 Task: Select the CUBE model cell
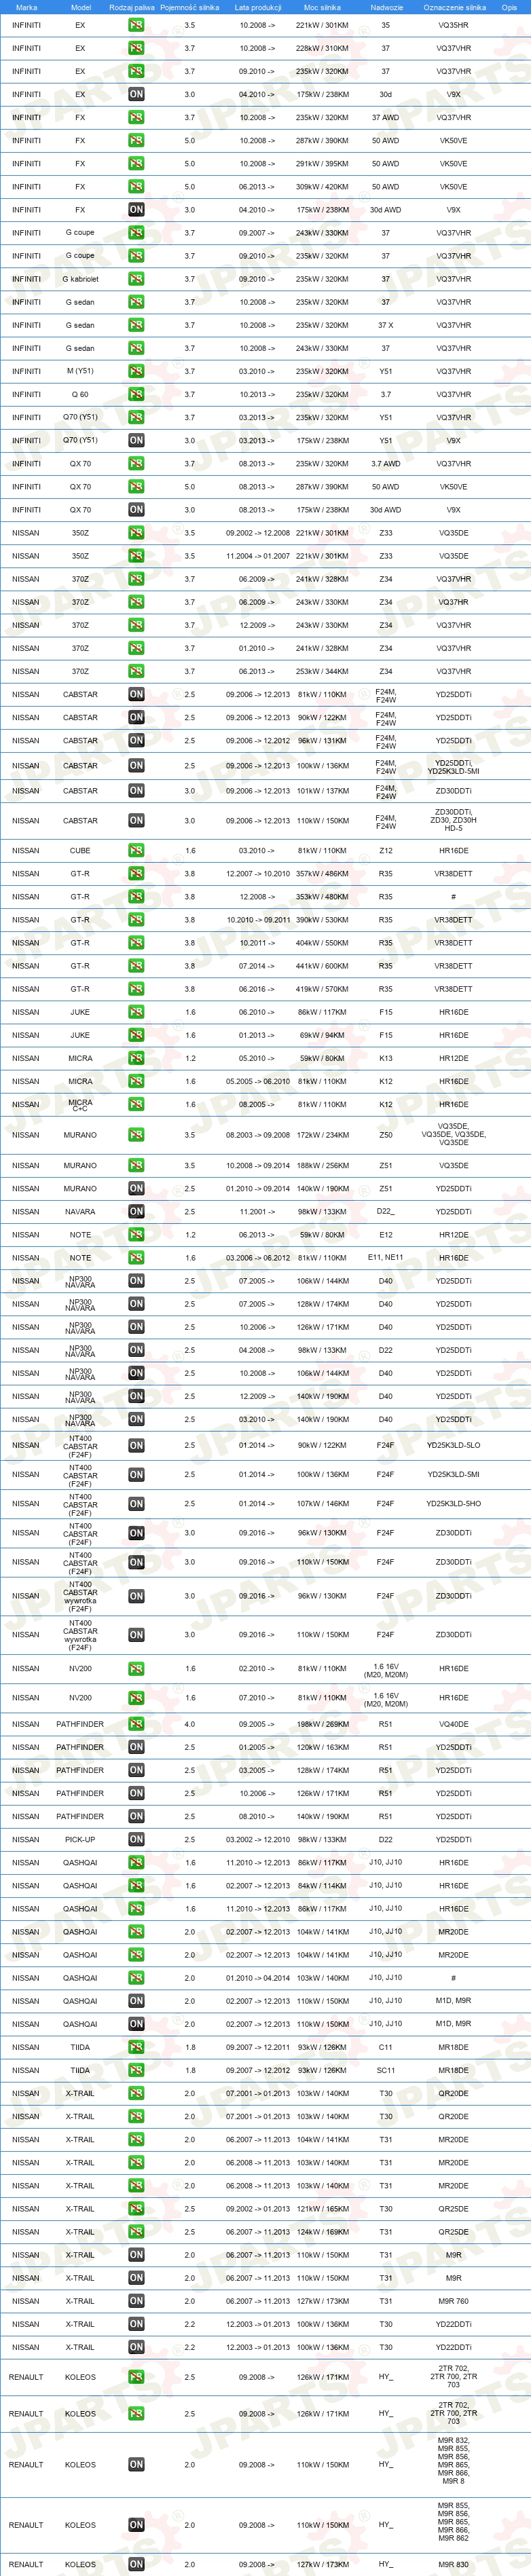coord(80,851)
